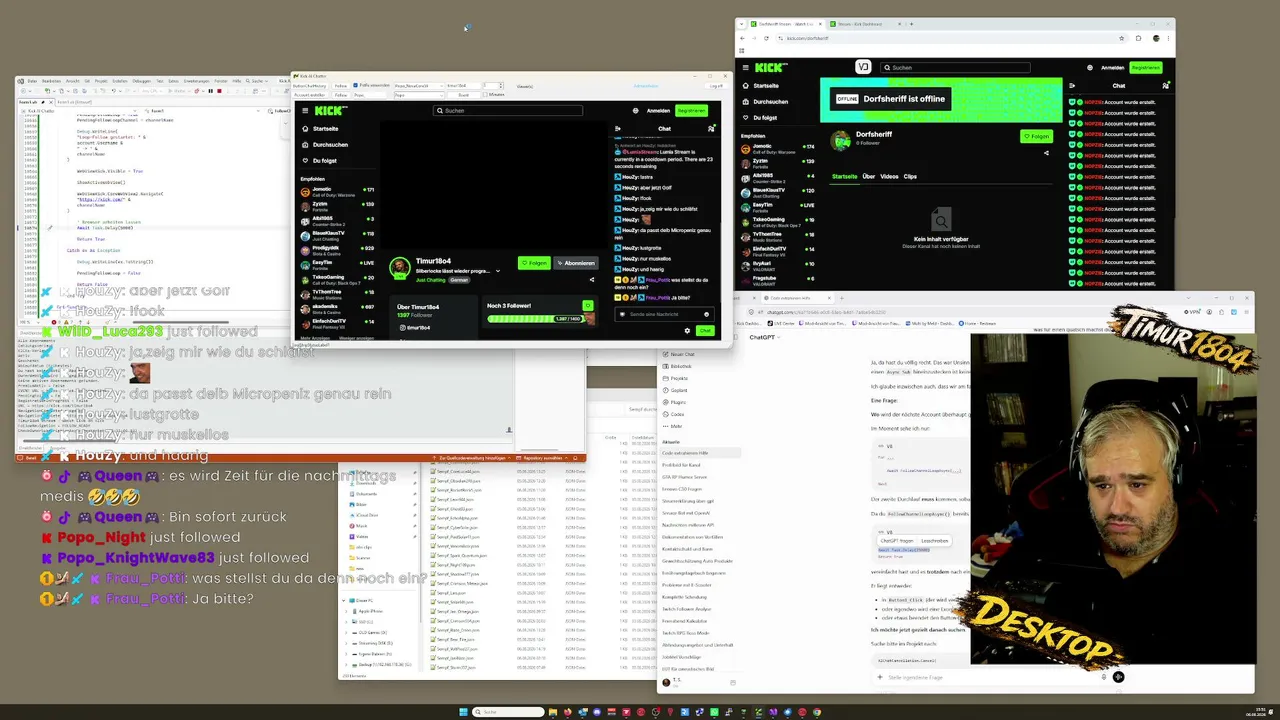This screenshot has height=720, width=1280.
Task: Select Dorfsheriff browser tab in Chrome
Action: (x=788, y=23)
